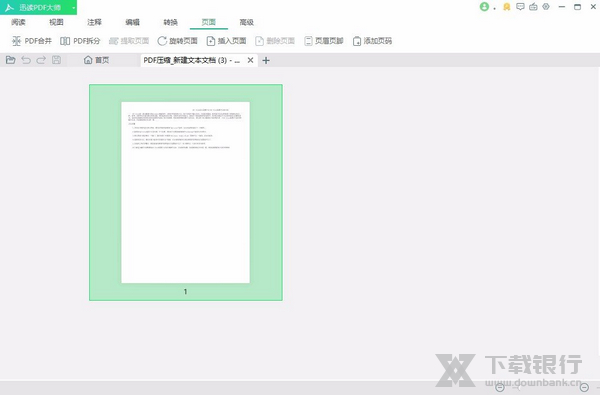Open the 注释 menu tab
The width and height of the screenshot is (600, 395).
[x=94, y=22]
